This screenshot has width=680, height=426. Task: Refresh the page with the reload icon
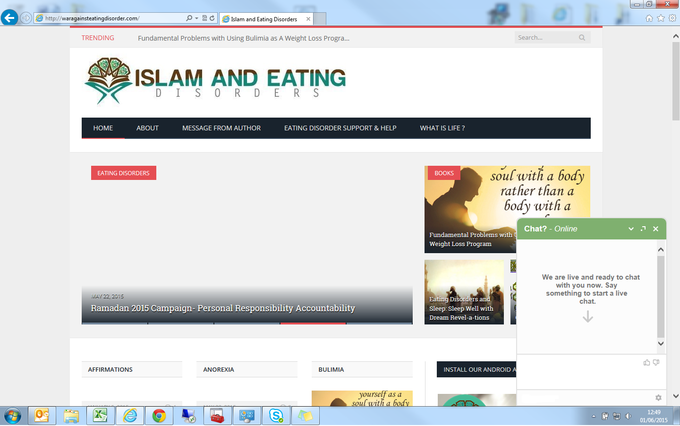(212, 18)
